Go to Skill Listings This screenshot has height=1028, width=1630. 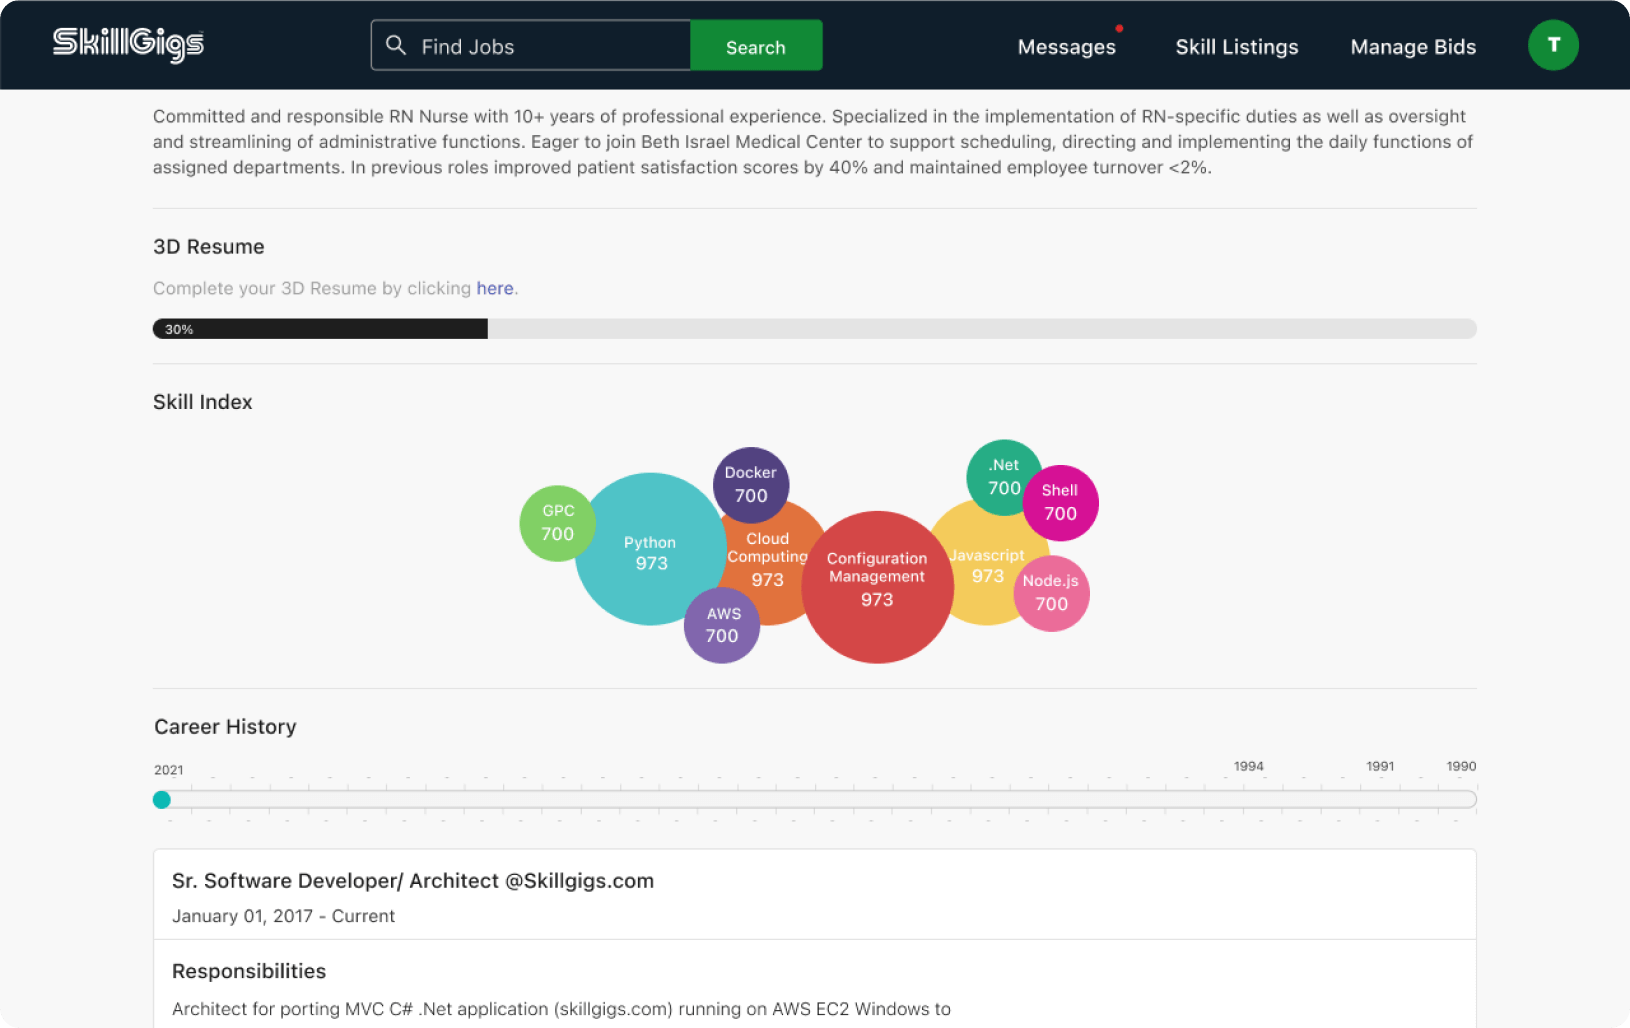1236,47
